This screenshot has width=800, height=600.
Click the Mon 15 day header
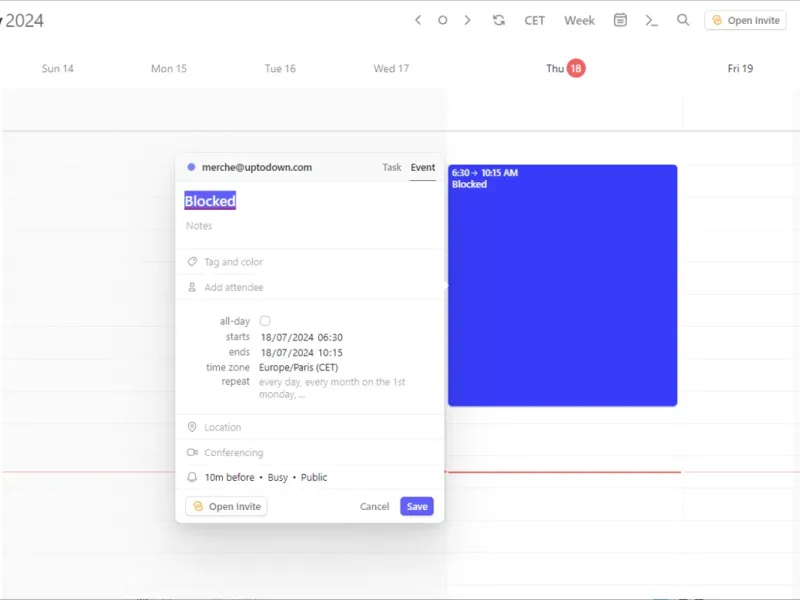169,68
